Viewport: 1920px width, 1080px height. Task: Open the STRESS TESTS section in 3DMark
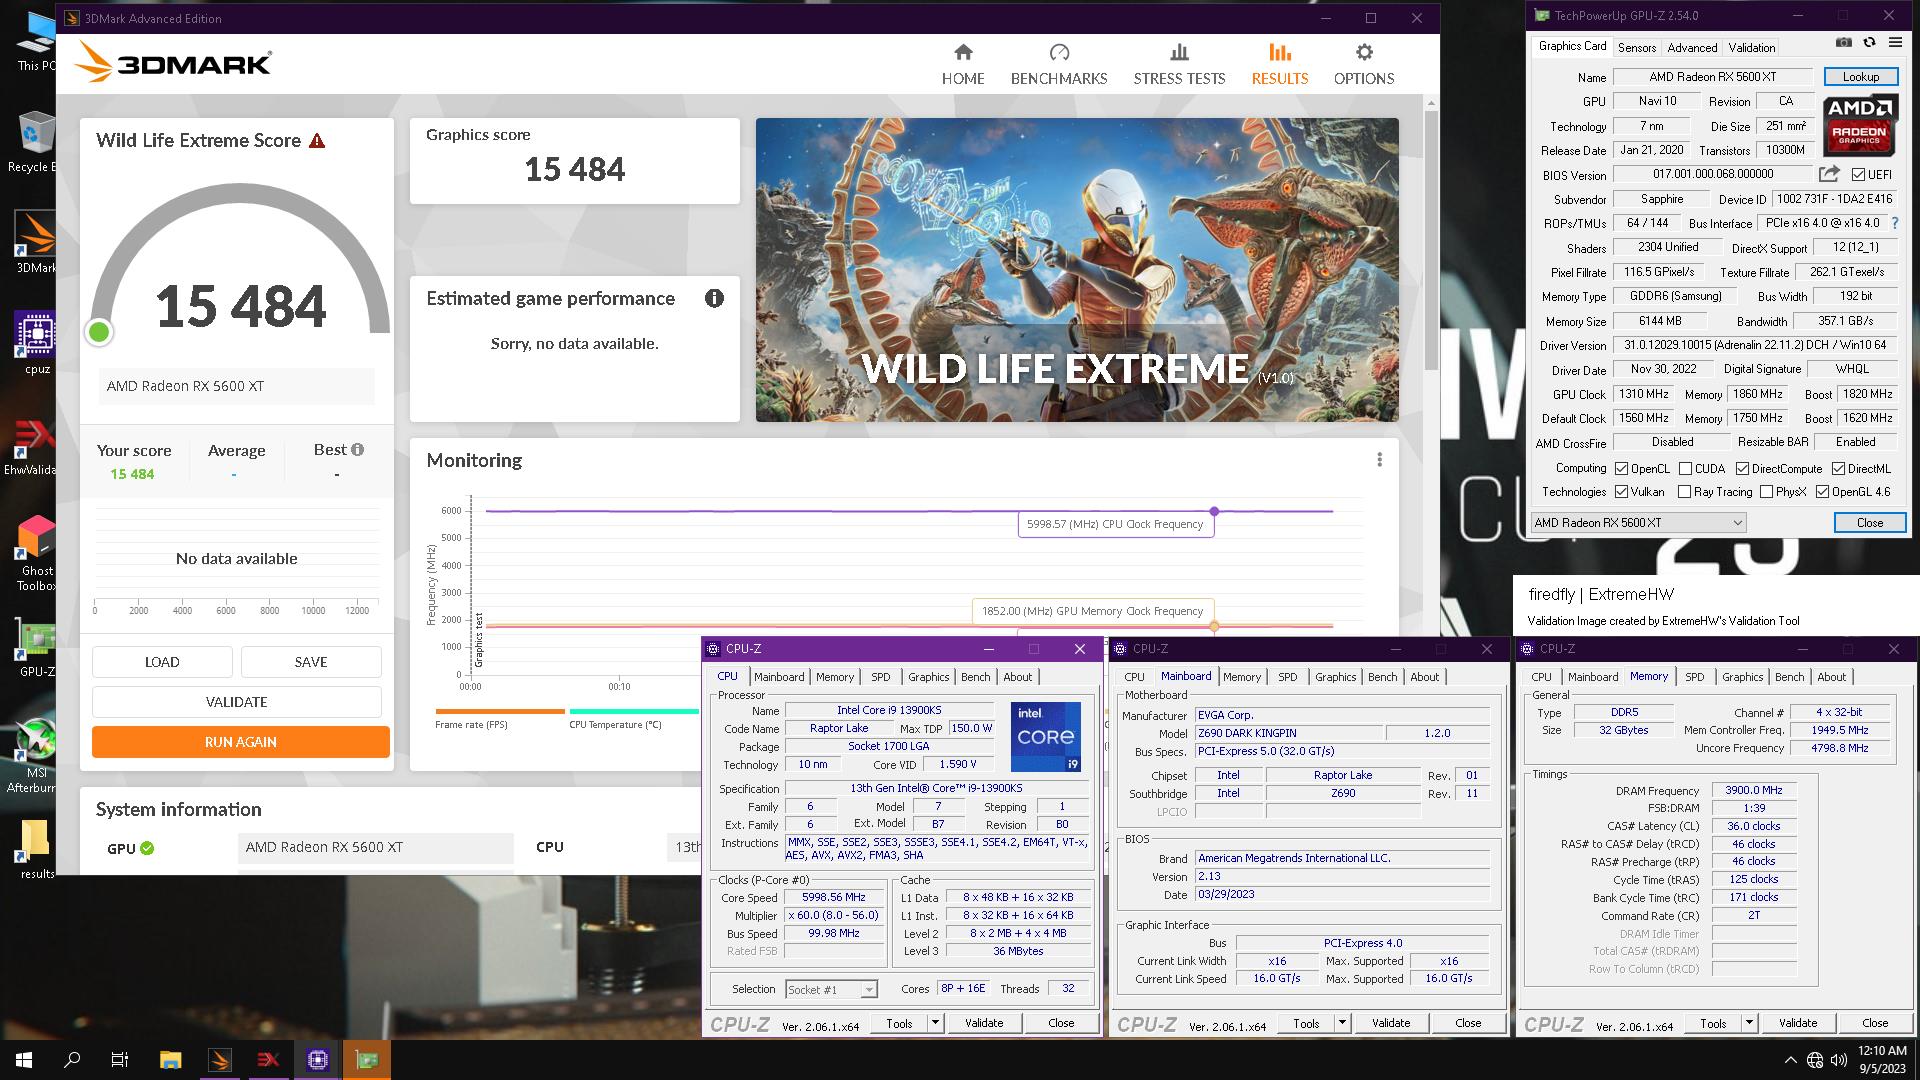[x=1179, y=65]
